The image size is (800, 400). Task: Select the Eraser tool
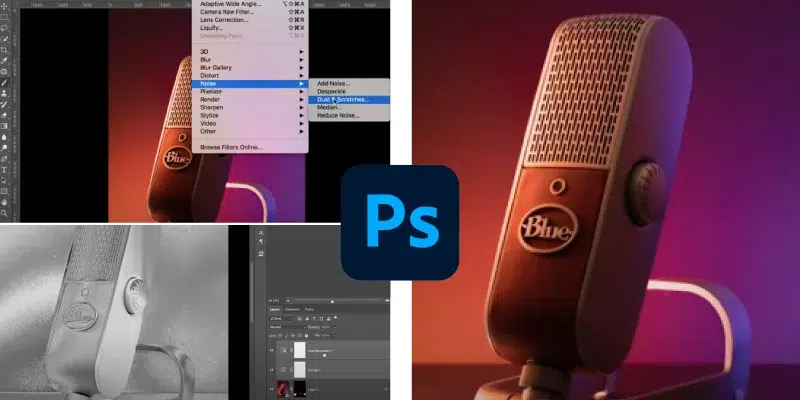[x=5, y=114]
